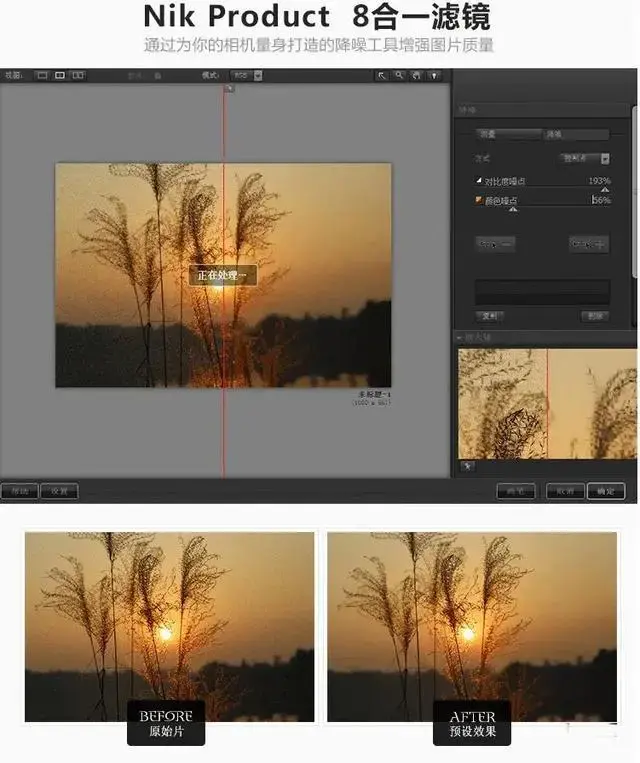This screenshot has height=763, width=640.
Task: Click the 正在处理 processing label
Action: click(x=223, y=275)
